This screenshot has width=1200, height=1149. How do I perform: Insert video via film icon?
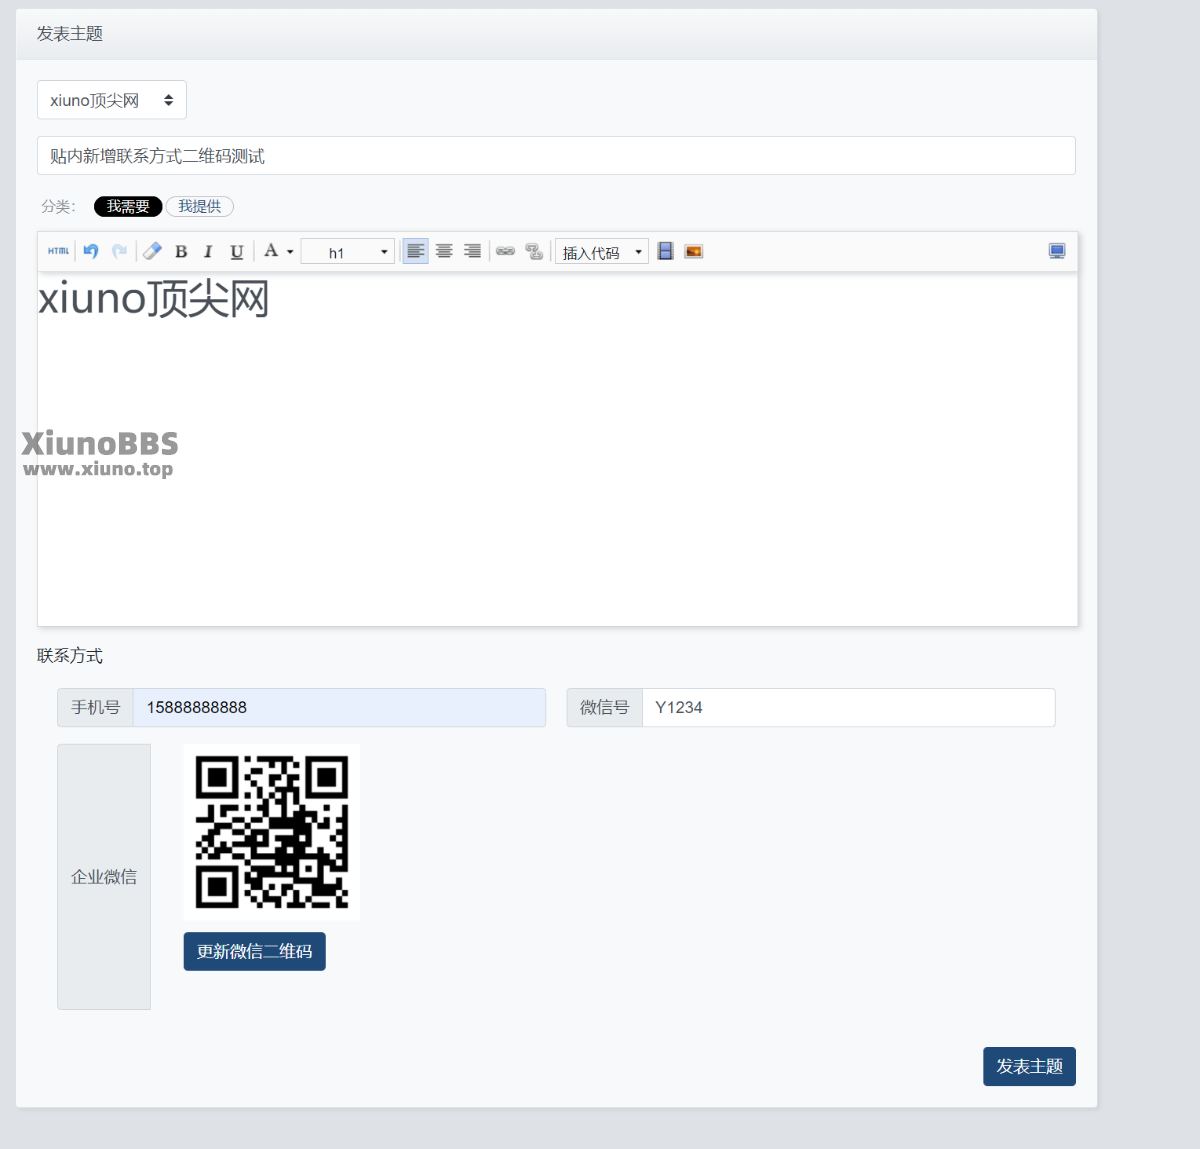pos(665,251)
